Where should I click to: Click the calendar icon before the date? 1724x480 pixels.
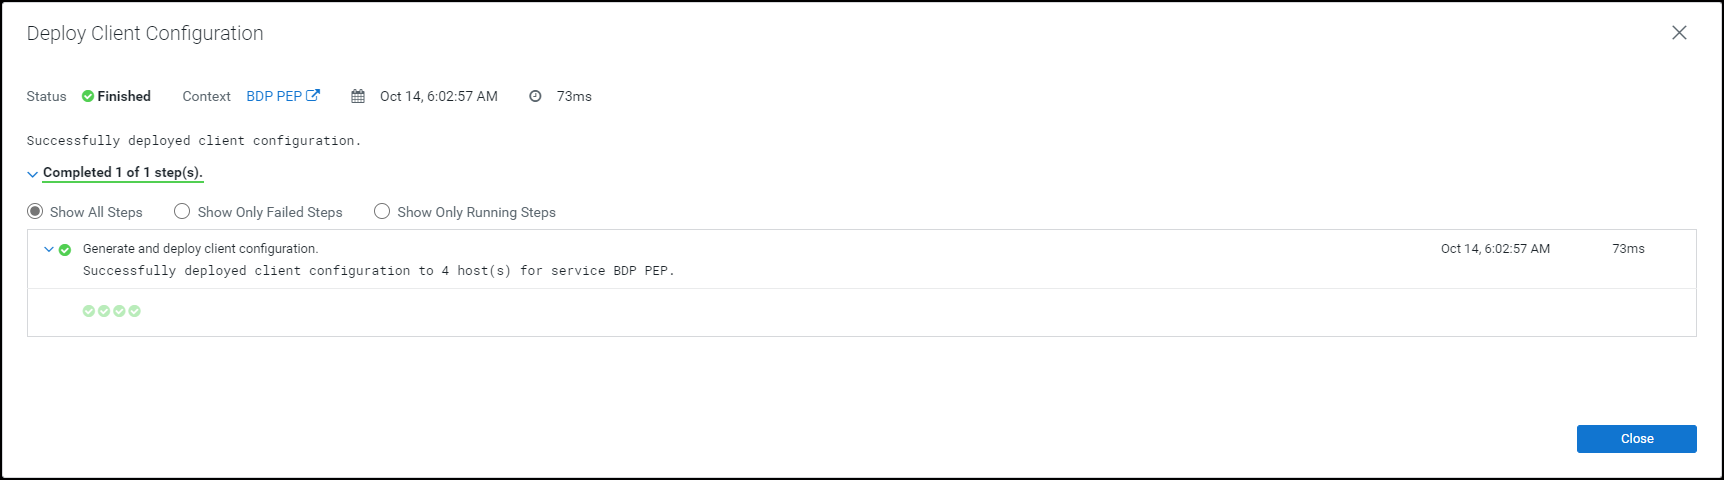point(358,96)
